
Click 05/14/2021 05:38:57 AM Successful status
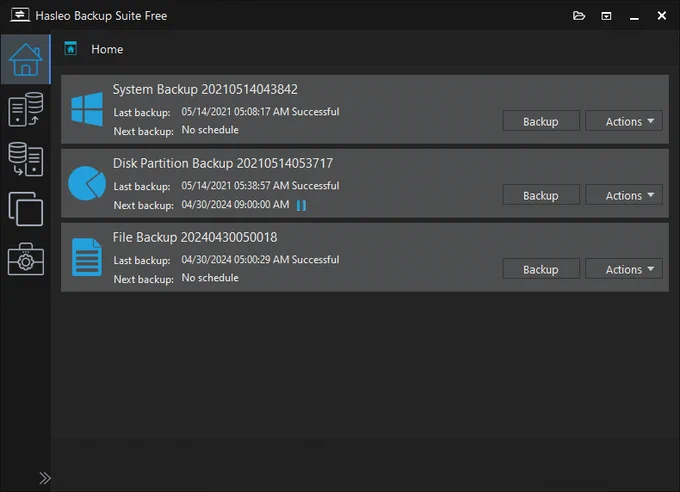pyautogui.click(x=260, y=186)
